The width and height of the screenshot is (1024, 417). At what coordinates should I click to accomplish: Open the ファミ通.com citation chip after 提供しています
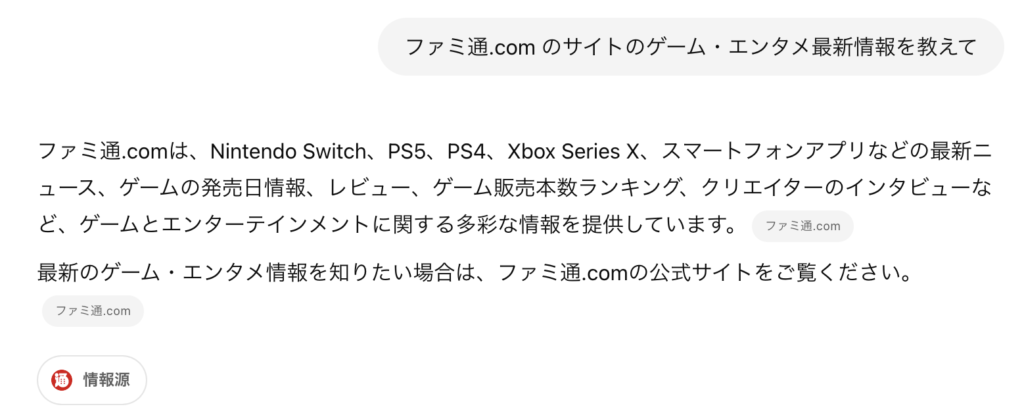[802, 226]
